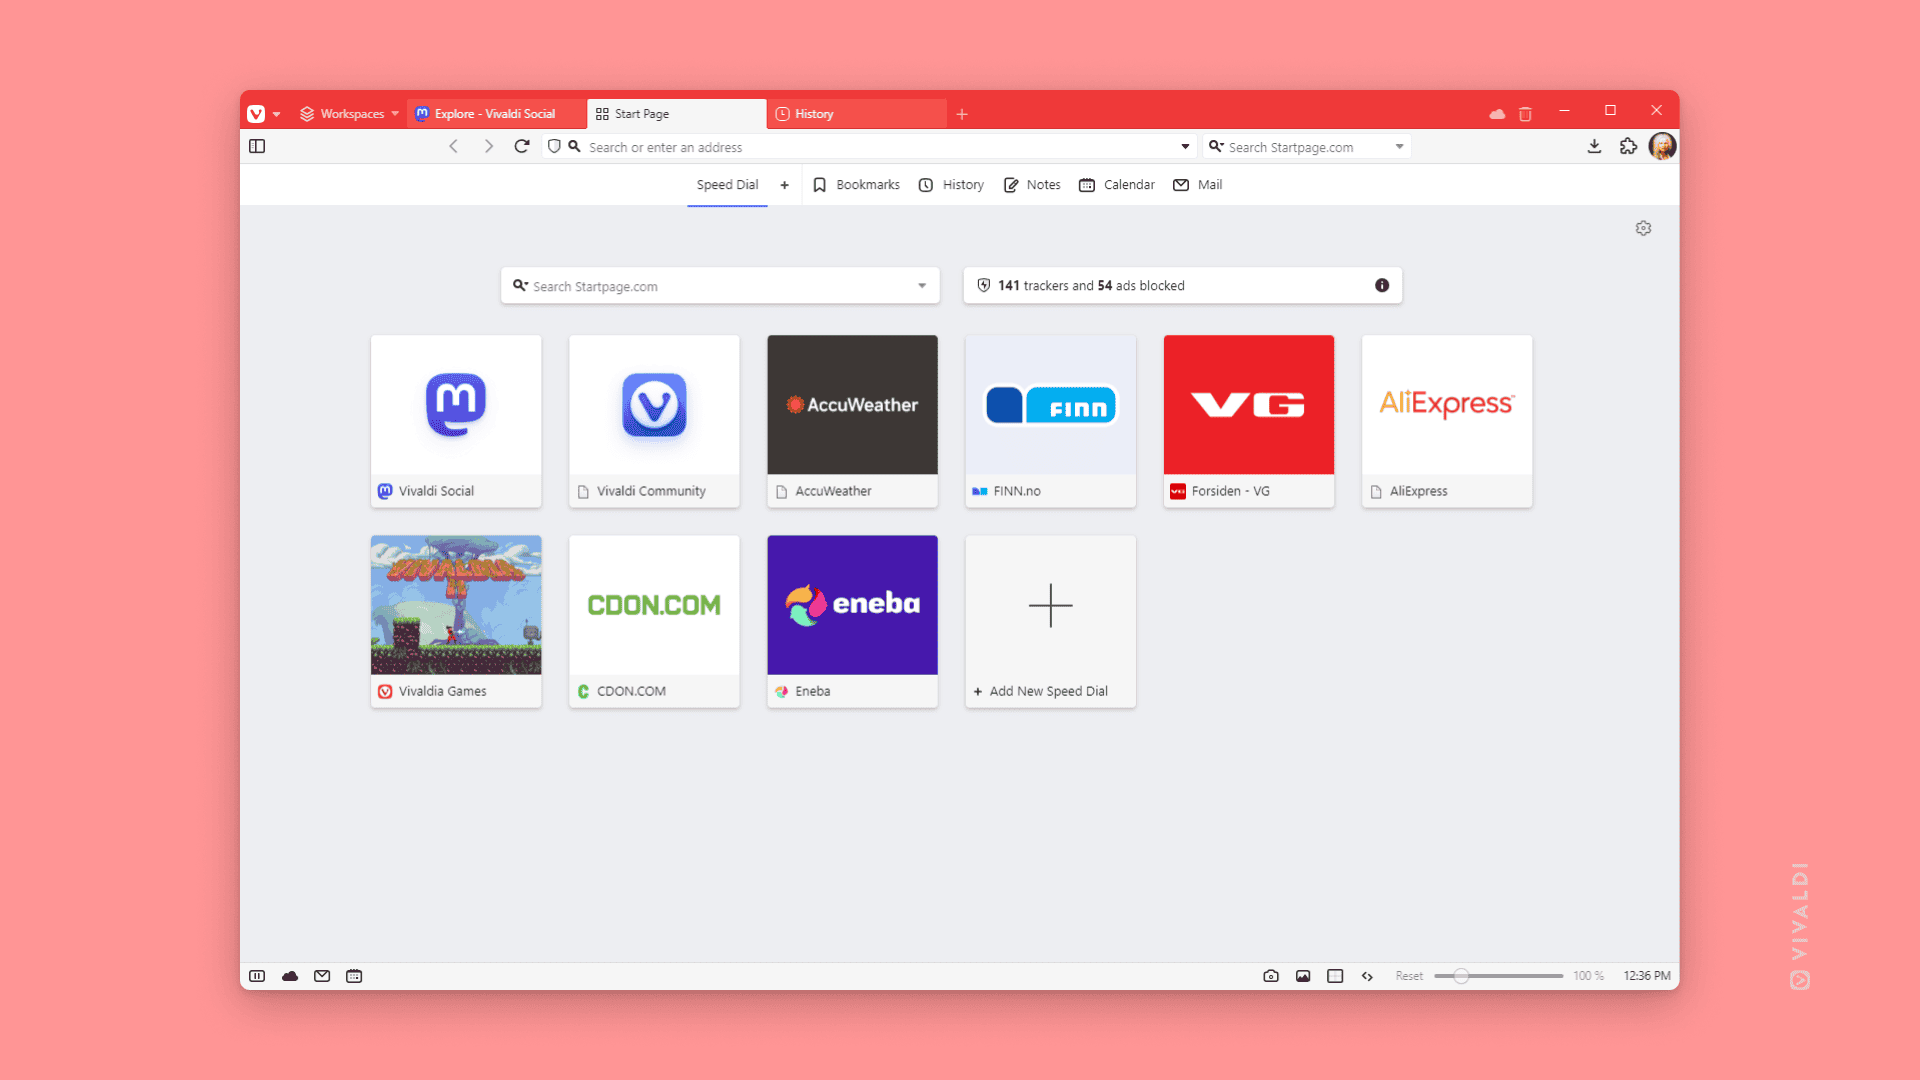Click the privacy statistics info icon
The image size is (1920, 1080).
[1382, 285]
